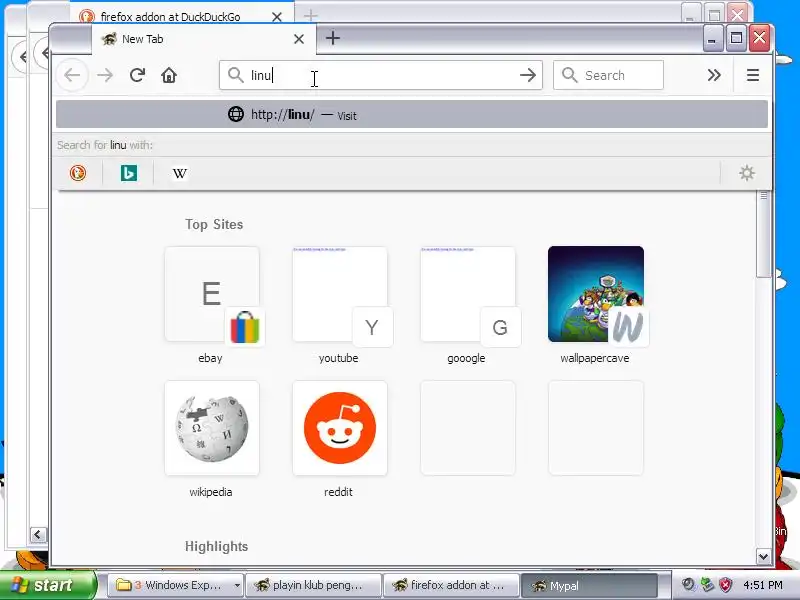This screenshot has height=600, width=800.
Task: Open the youtube top site tile
Action: [340, 294]
